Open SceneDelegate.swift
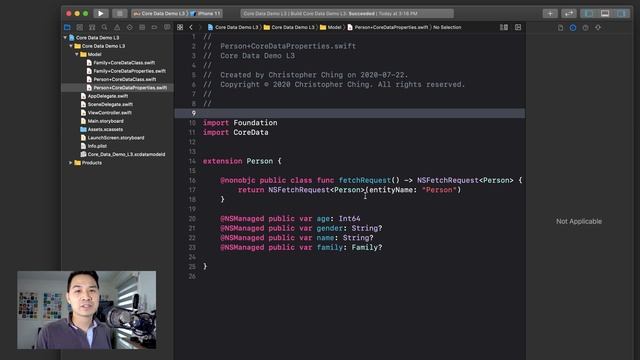640x360 pixels. (107, 104)
